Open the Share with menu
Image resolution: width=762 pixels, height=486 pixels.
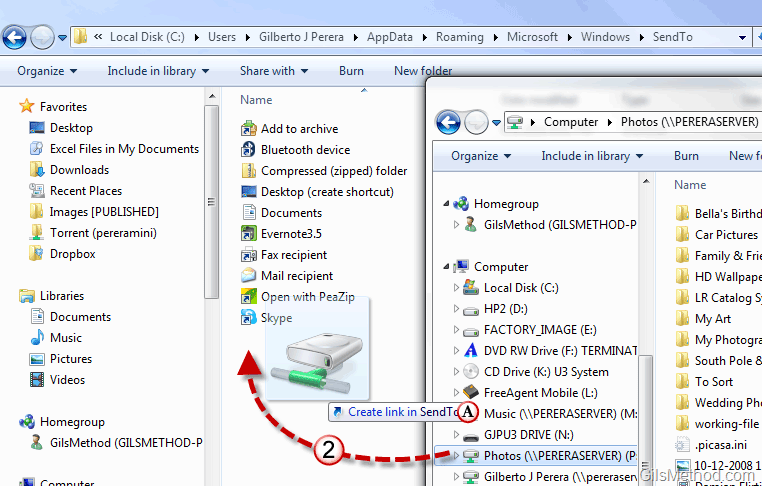pyautogui.click(x=274, y=71)
